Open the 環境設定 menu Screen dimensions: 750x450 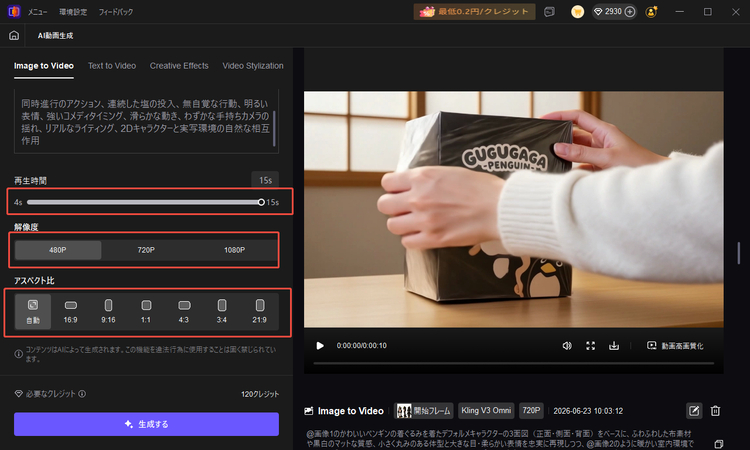(x=73, y=12)
